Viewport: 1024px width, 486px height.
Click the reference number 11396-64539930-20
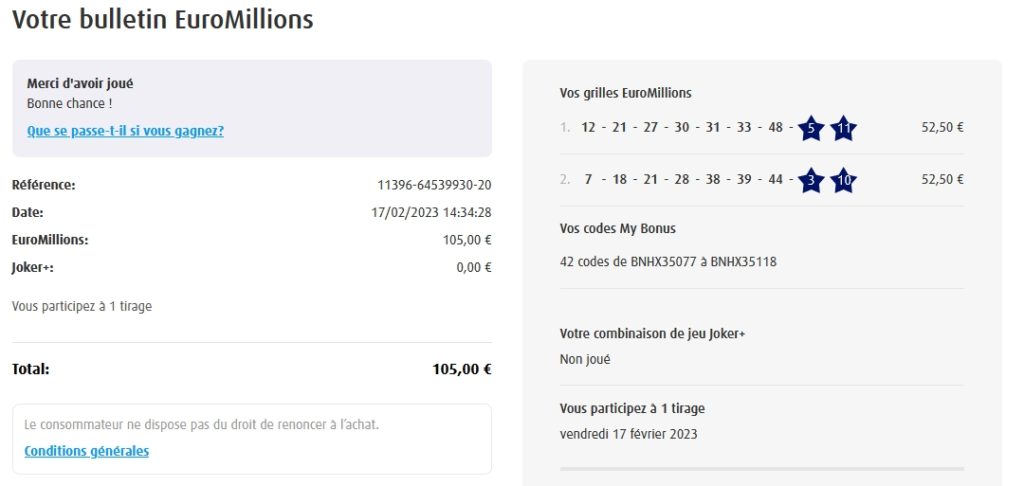point(434,185)
